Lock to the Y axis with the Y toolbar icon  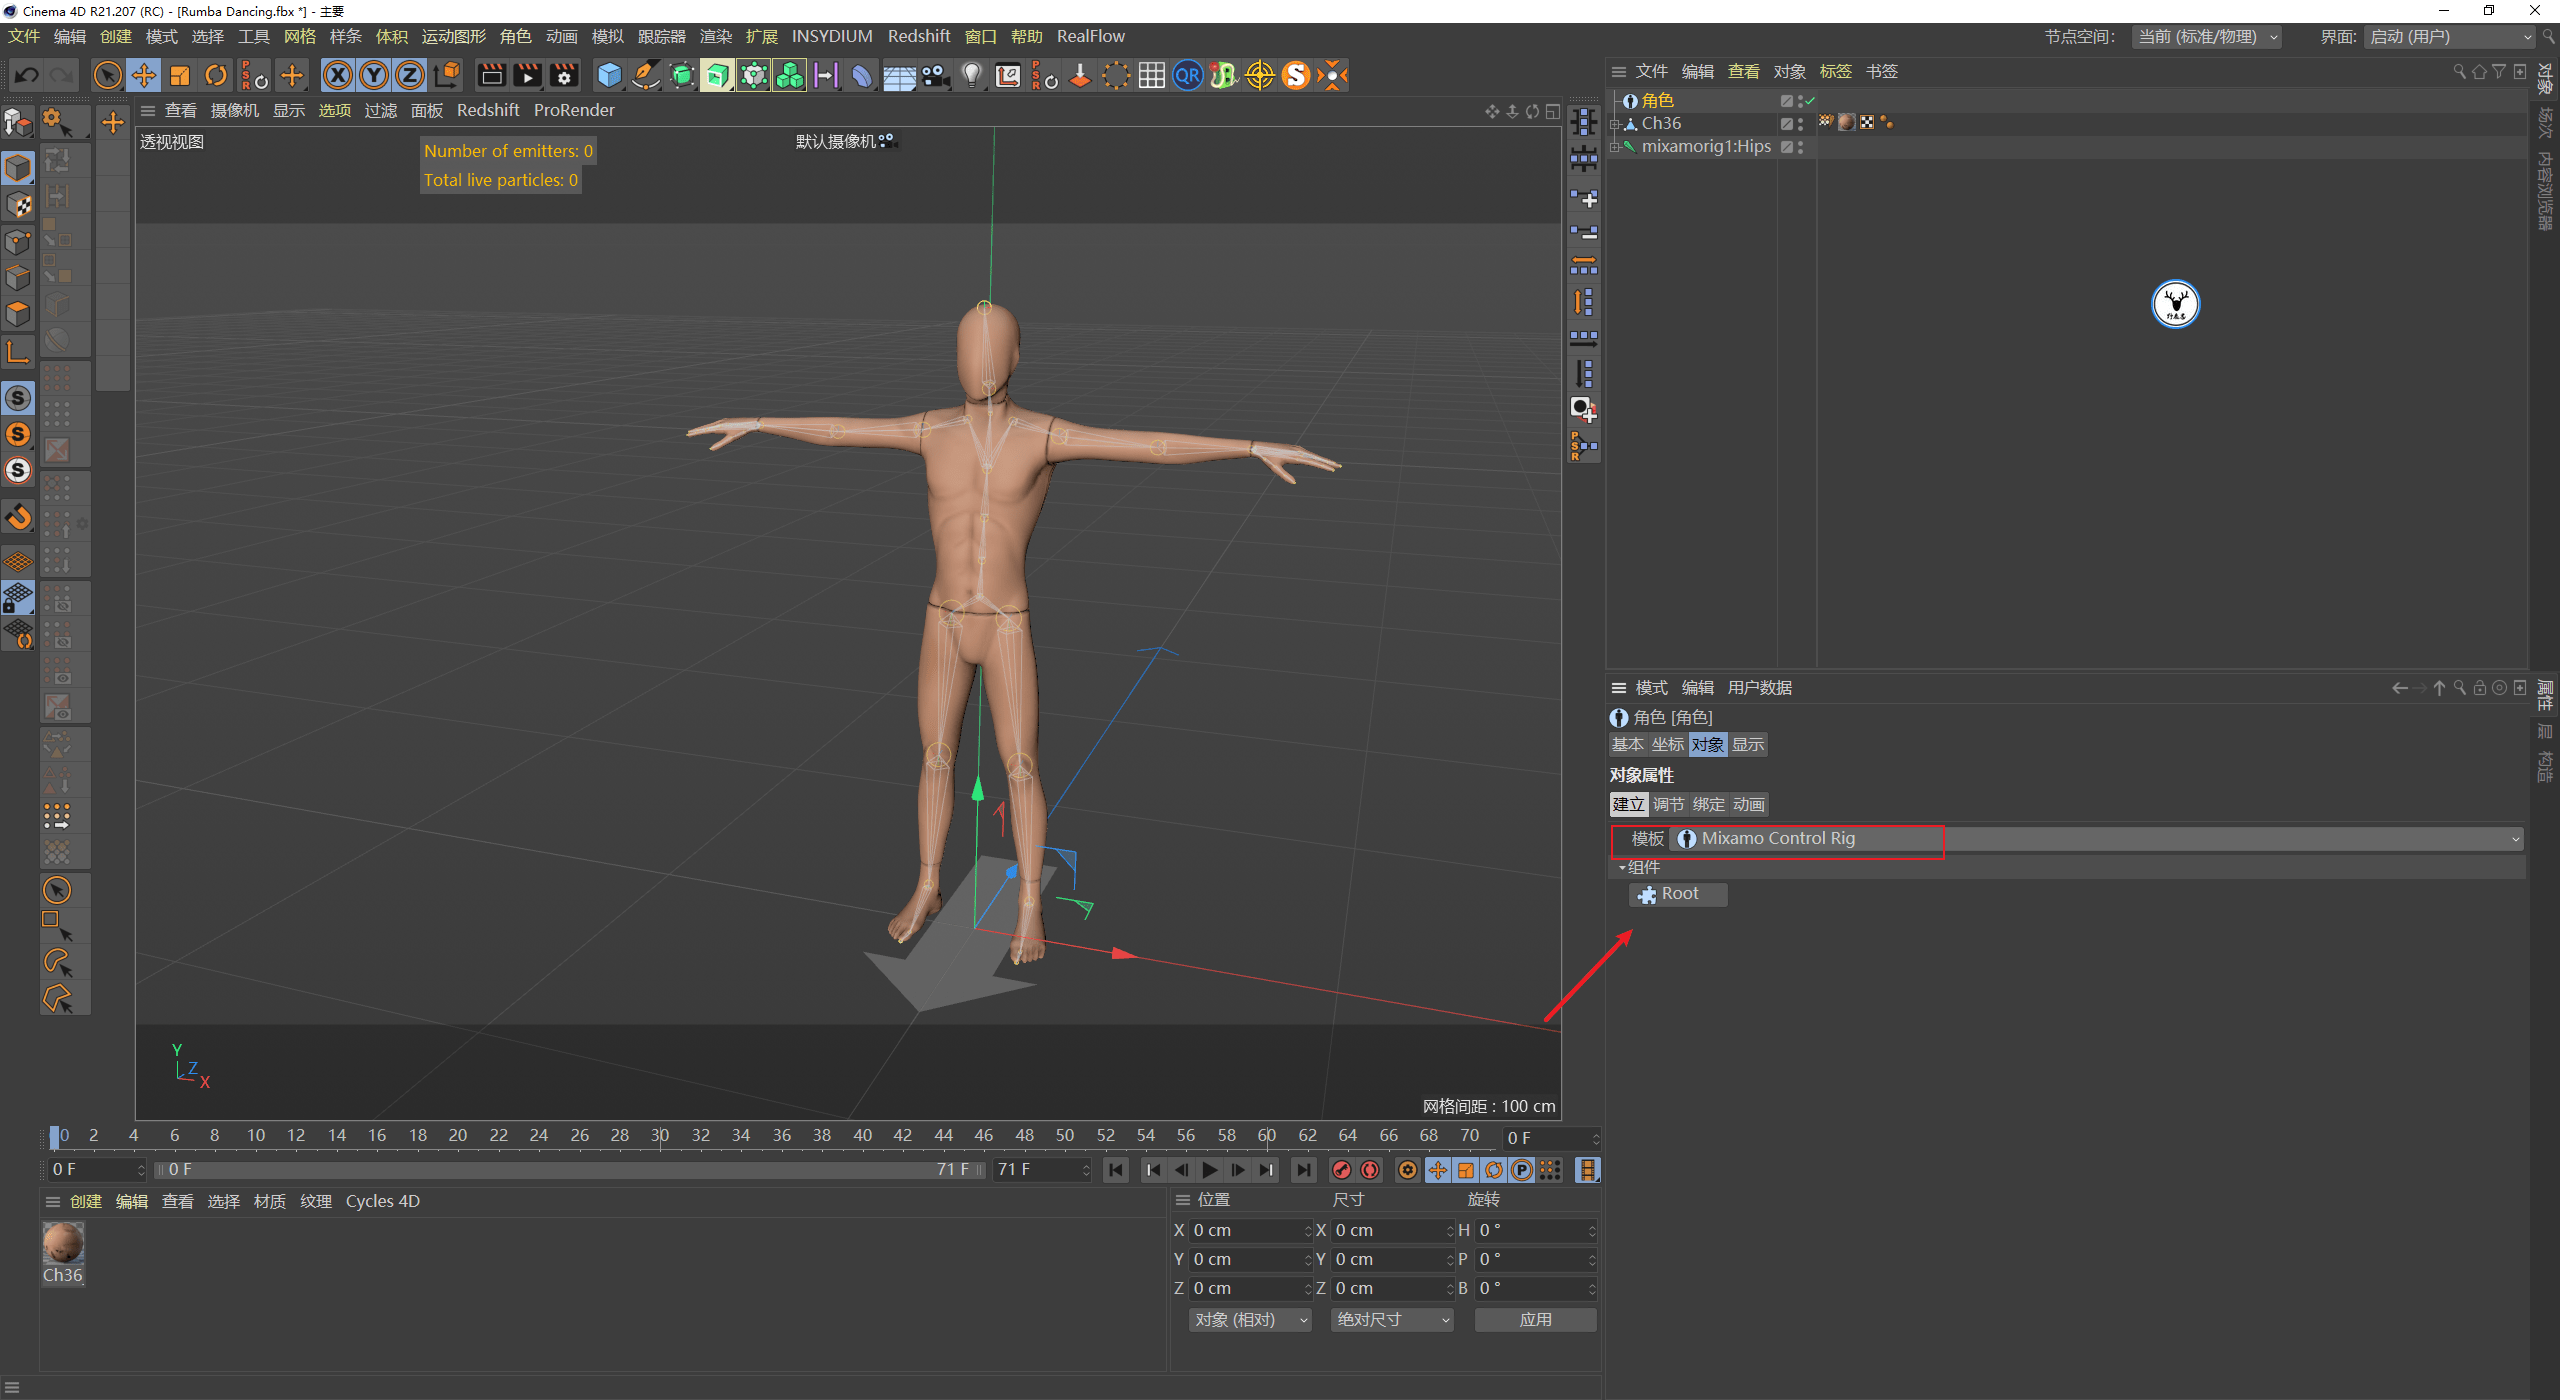coord(373,75)
